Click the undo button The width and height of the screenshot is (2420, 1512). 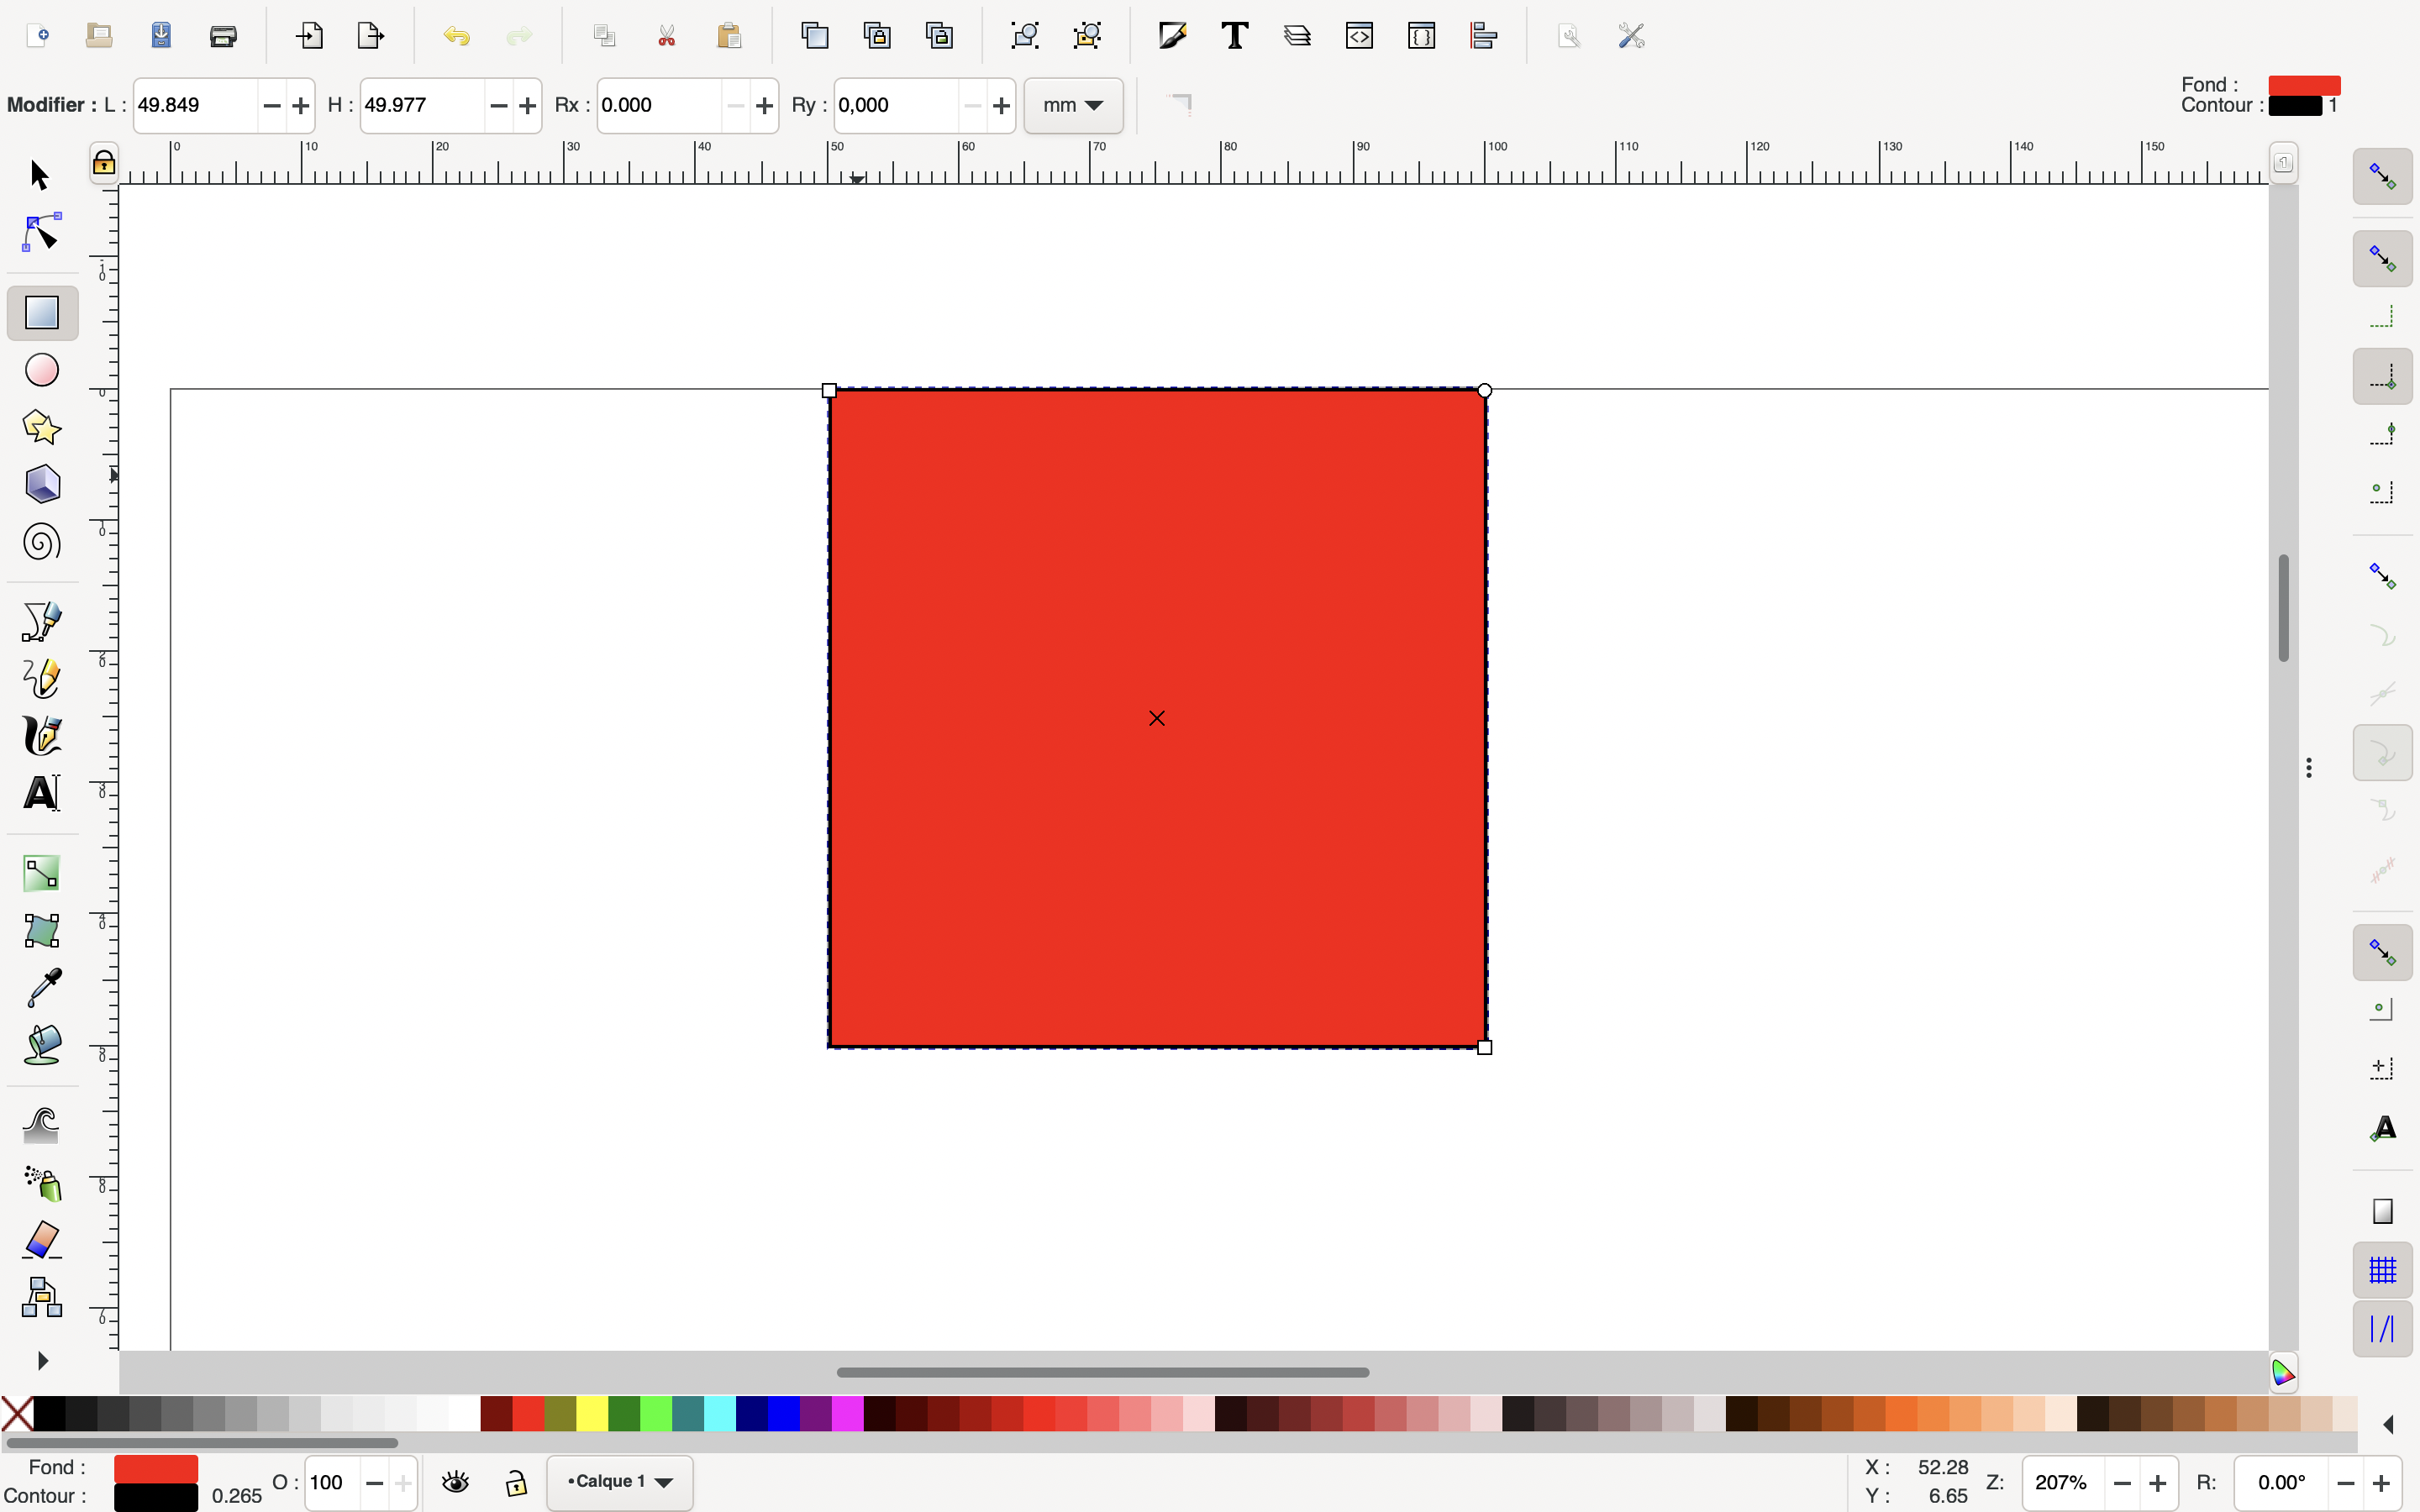pyautogui.click(x=456, y=36)
